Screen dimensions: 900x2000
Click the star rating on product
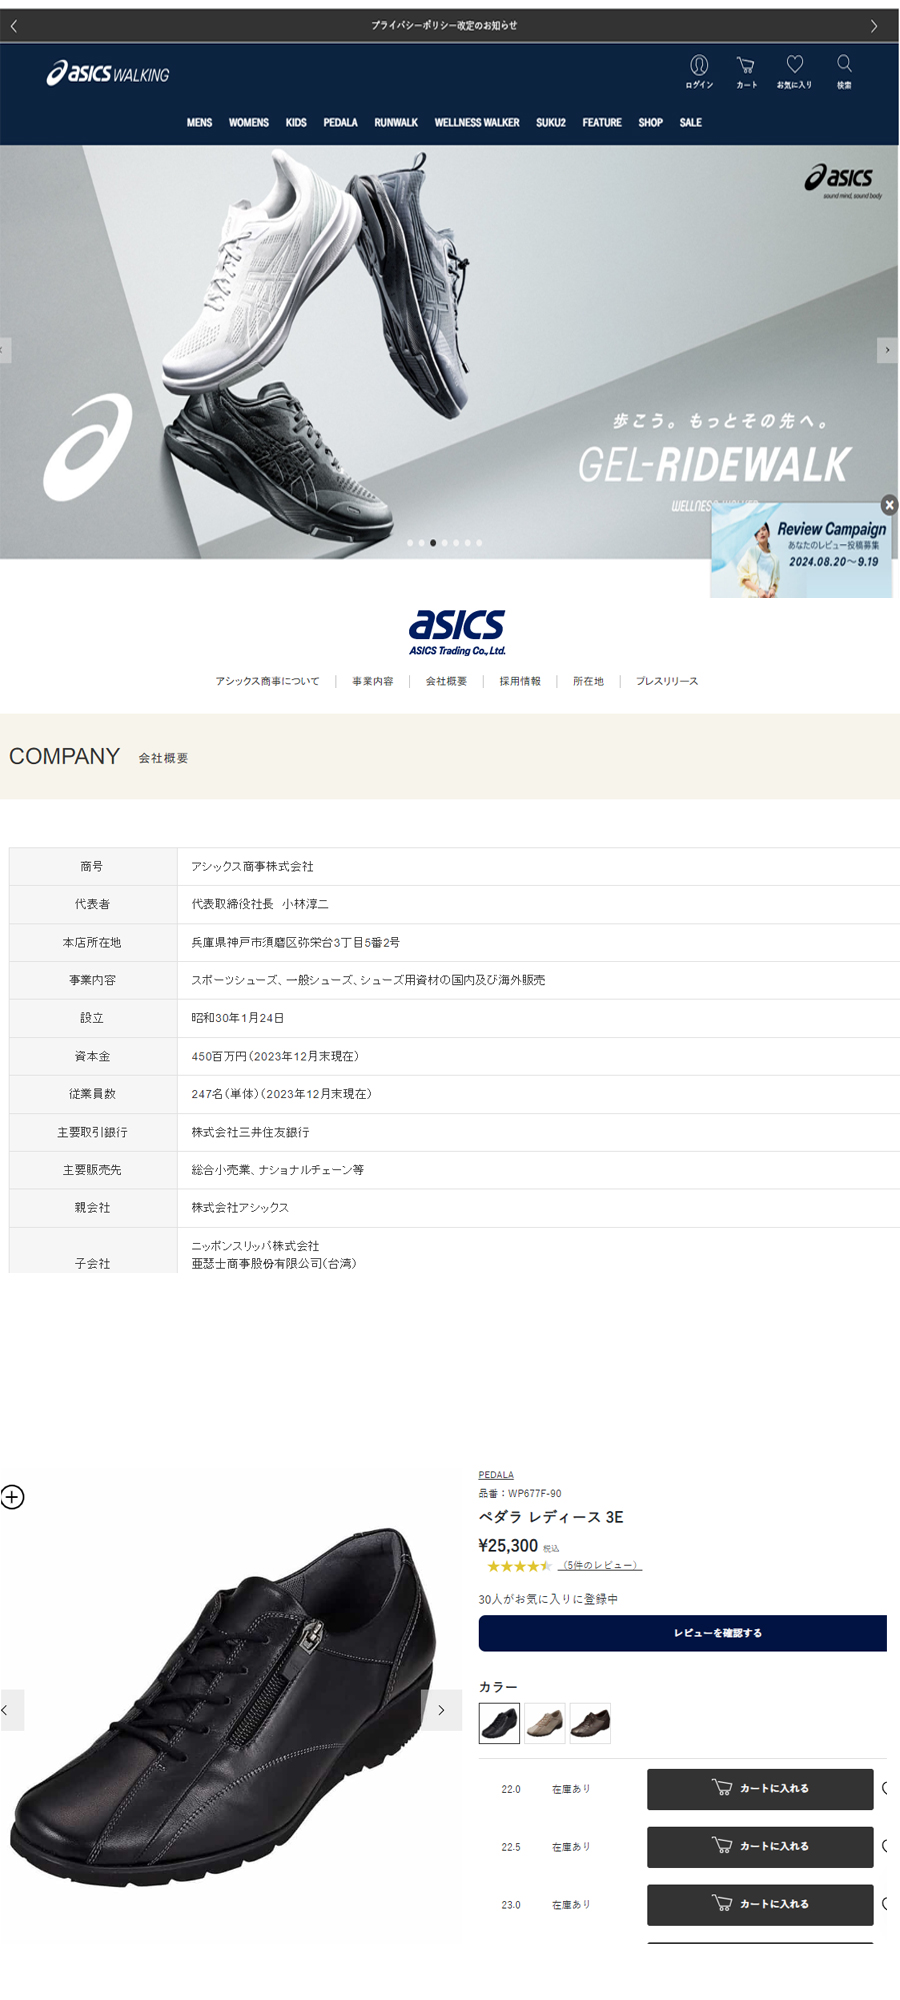(519, 1566)
